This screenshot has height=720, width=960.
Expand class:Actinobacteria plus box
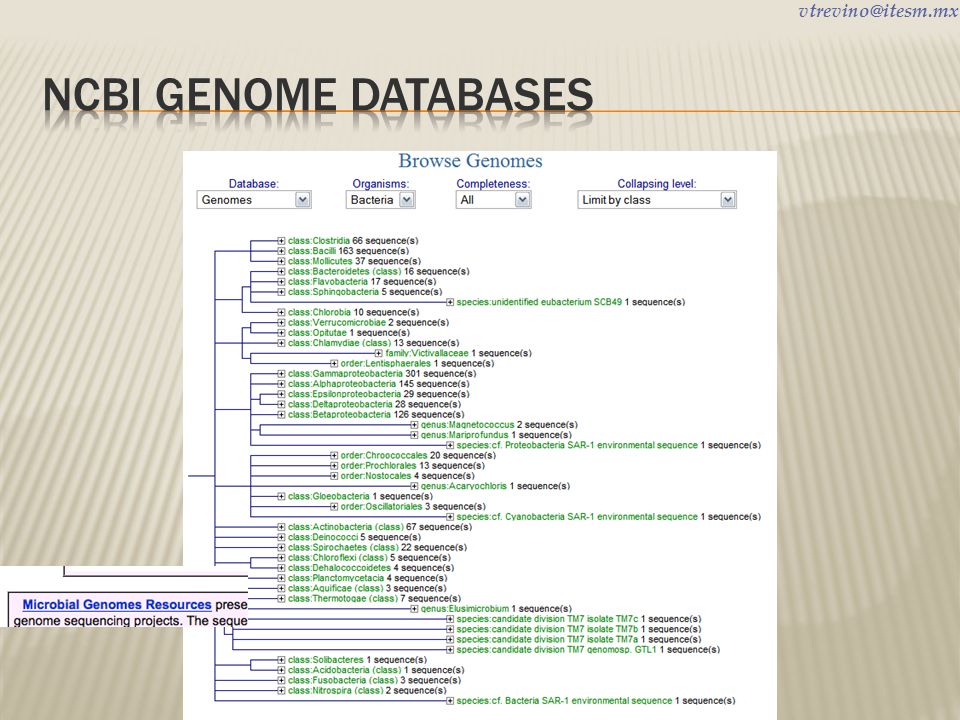[281, 527]
